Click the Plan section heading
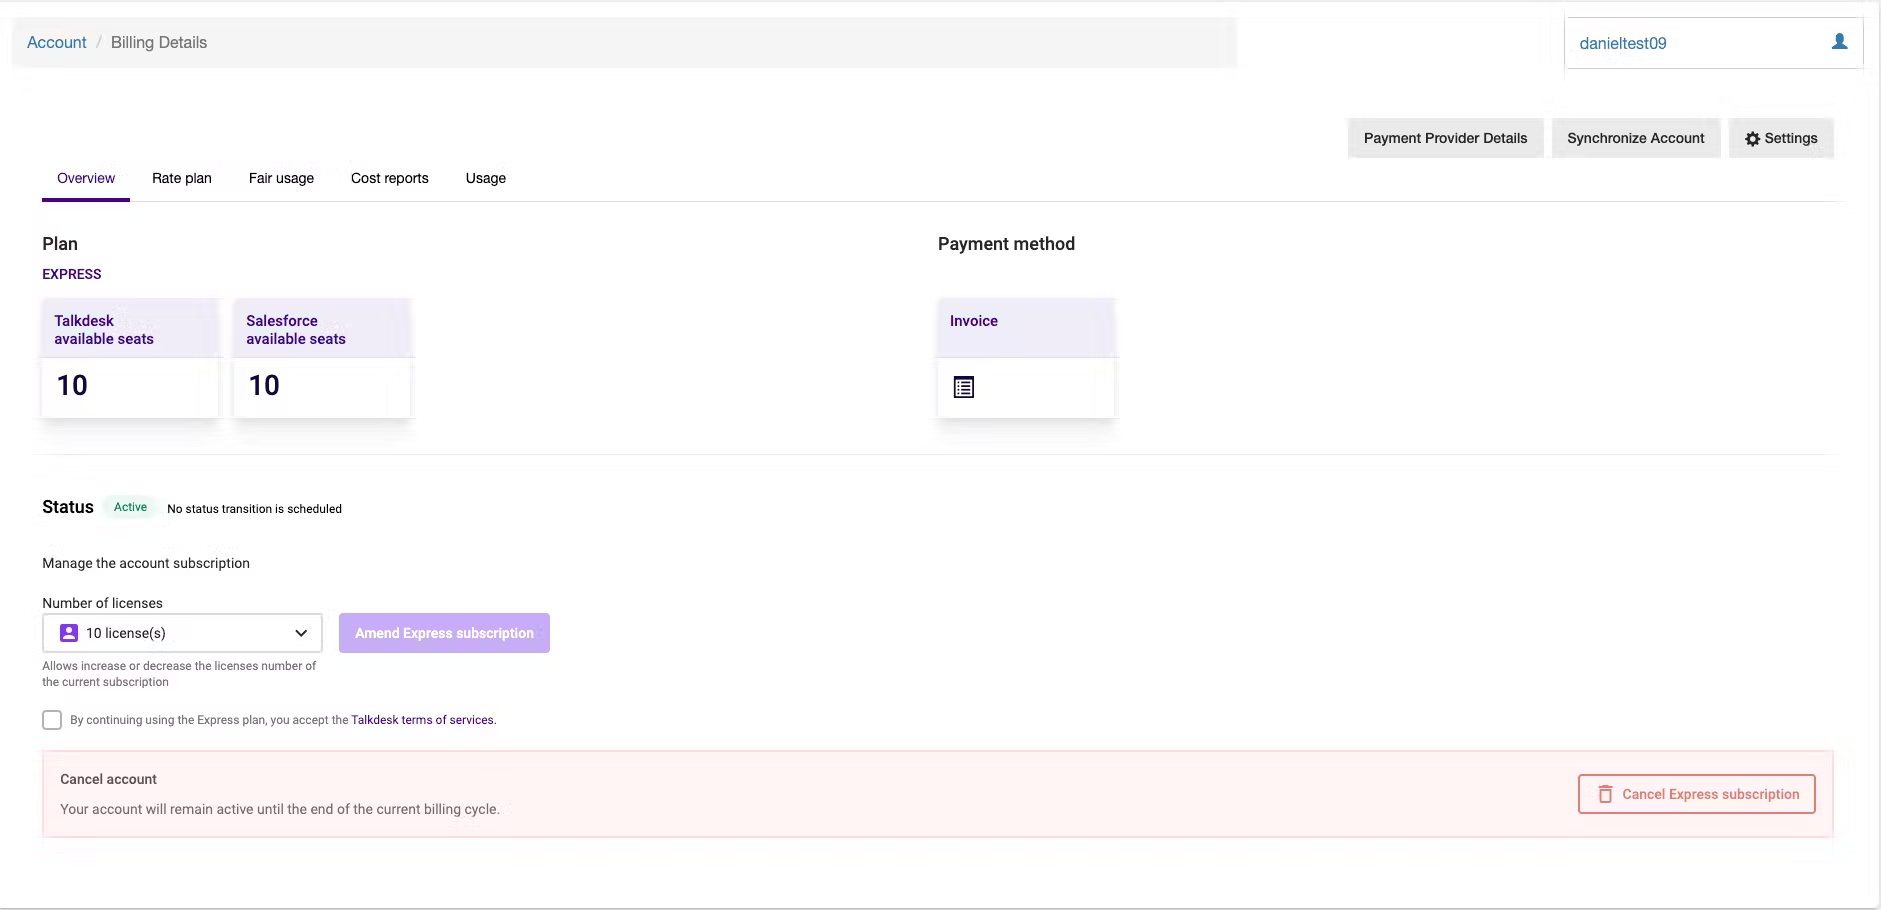This screenshot has height=910, width=1881. click(x=60, y=244)
